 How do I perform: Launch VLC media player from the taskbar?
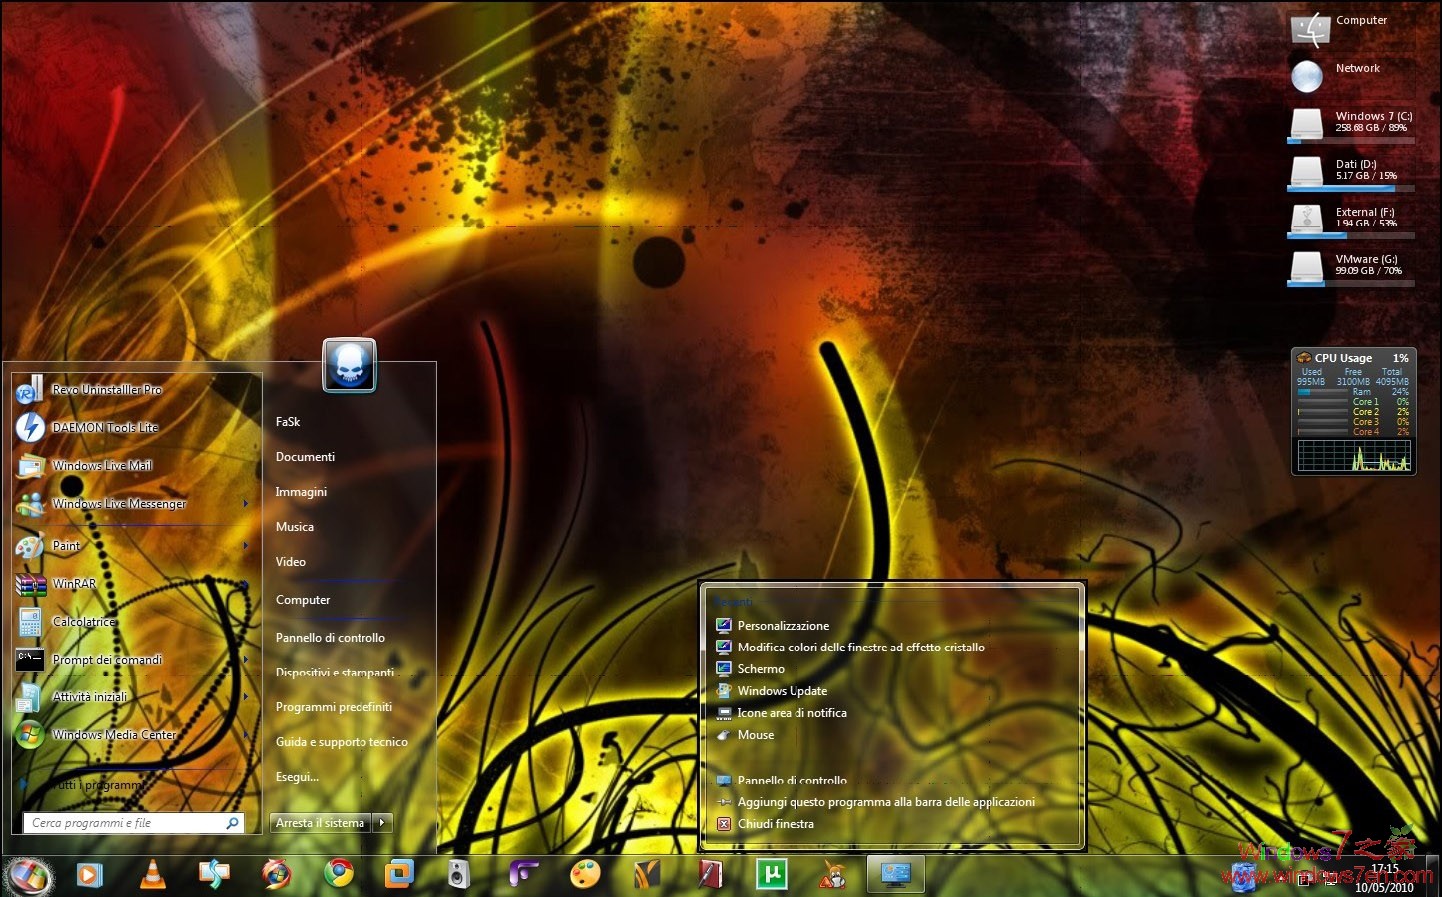point(152,875)
